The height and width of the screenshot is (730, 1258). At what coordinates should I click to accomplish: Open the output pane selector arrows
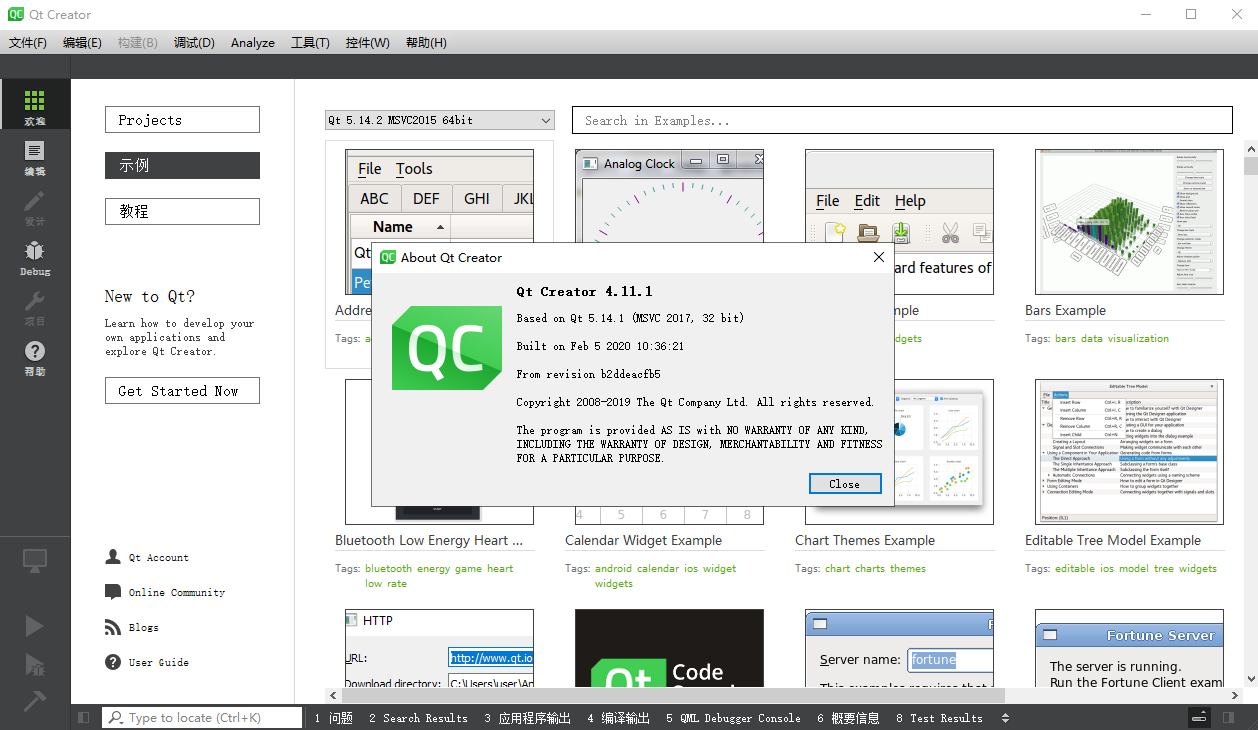(x=1005, y=718)
